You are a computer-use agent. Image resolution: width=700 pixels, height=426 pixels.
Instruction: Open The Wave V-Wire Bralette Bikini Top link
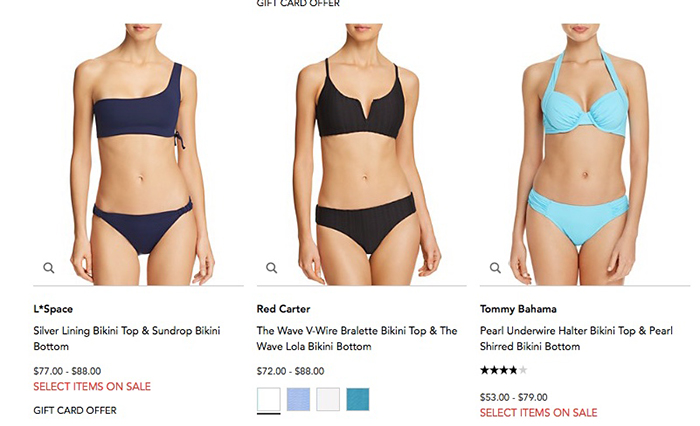coord(357,338)
